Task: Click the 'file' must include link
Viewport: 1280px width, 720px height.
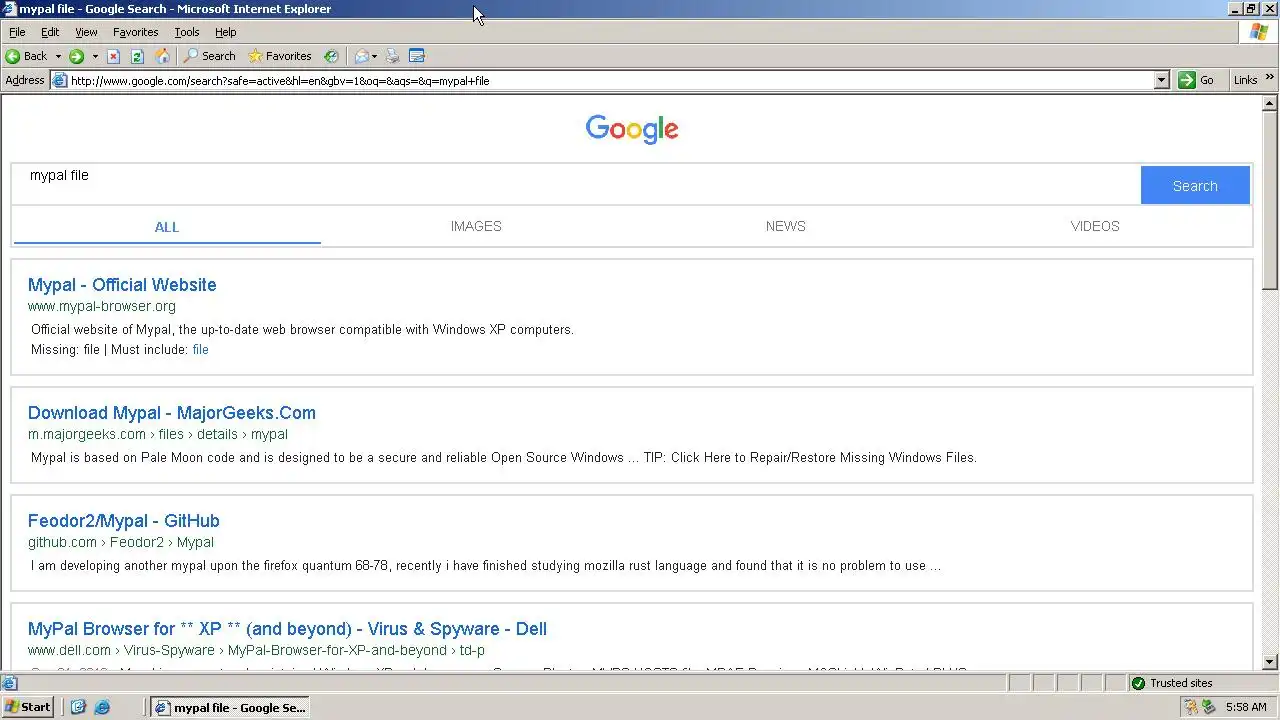Action: coord(200,350)
